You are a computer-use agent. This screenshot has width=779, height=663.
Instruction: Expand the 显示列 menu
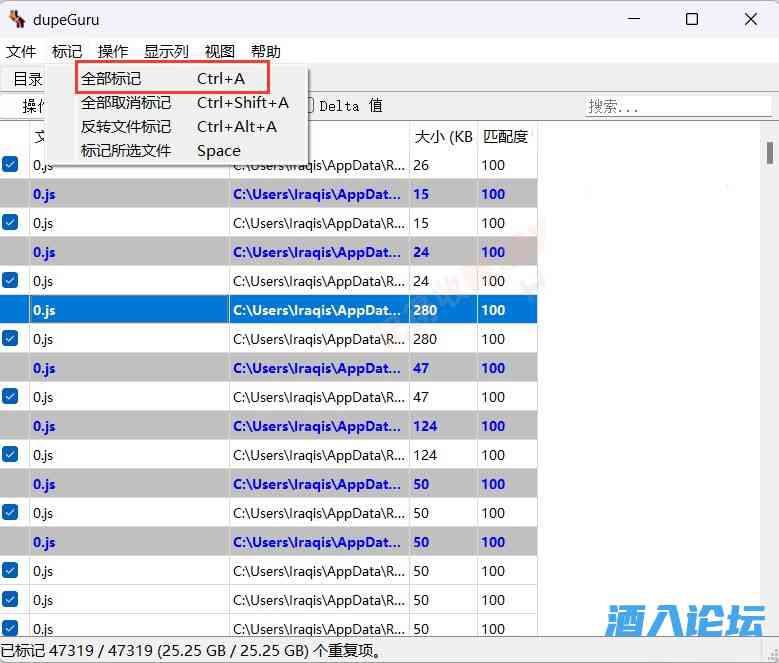pos(166,51)
